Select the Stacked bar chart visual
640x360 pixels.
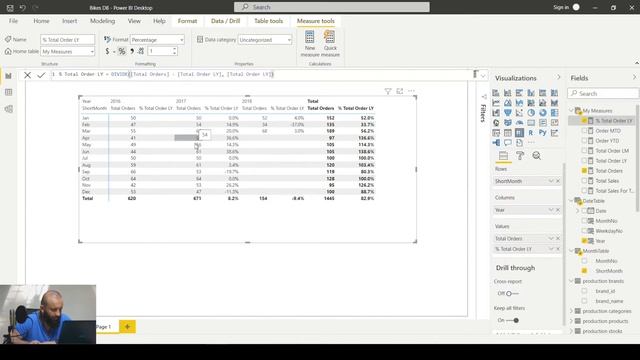[496, 93]
